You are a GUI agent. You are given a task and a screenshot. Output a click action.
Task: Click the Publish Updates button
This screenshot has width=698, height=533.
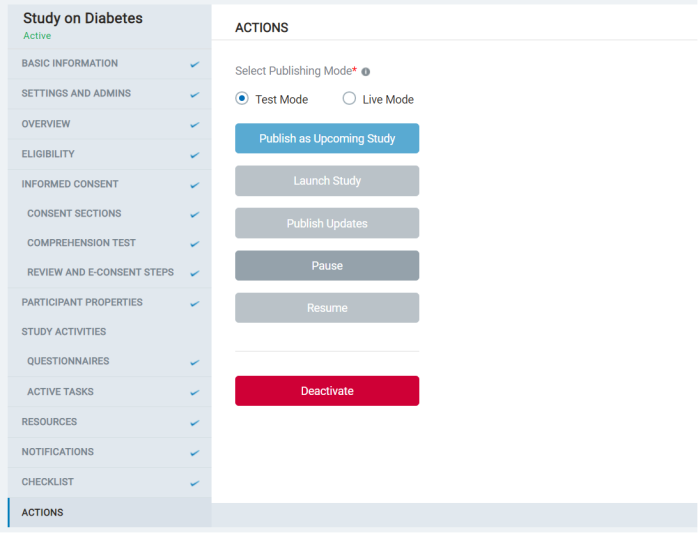click(327, 223)
